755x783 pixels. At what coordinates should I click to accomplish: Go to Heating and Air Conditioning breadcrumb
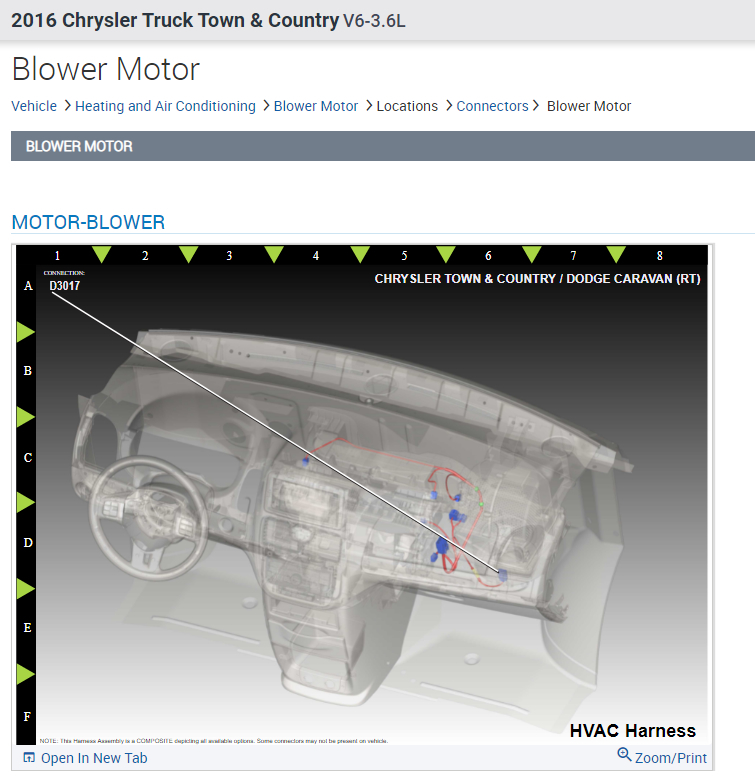click(x=165, y=106)
